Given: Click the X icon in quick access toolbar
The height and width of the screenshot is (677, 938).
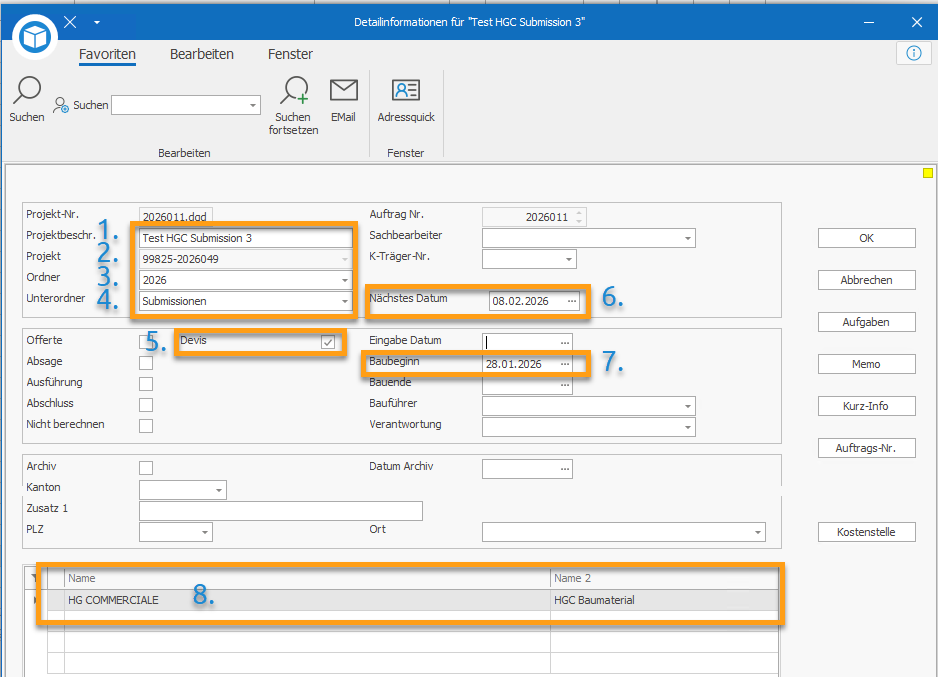Looking at the screenshot, I should tap(70, 22).
